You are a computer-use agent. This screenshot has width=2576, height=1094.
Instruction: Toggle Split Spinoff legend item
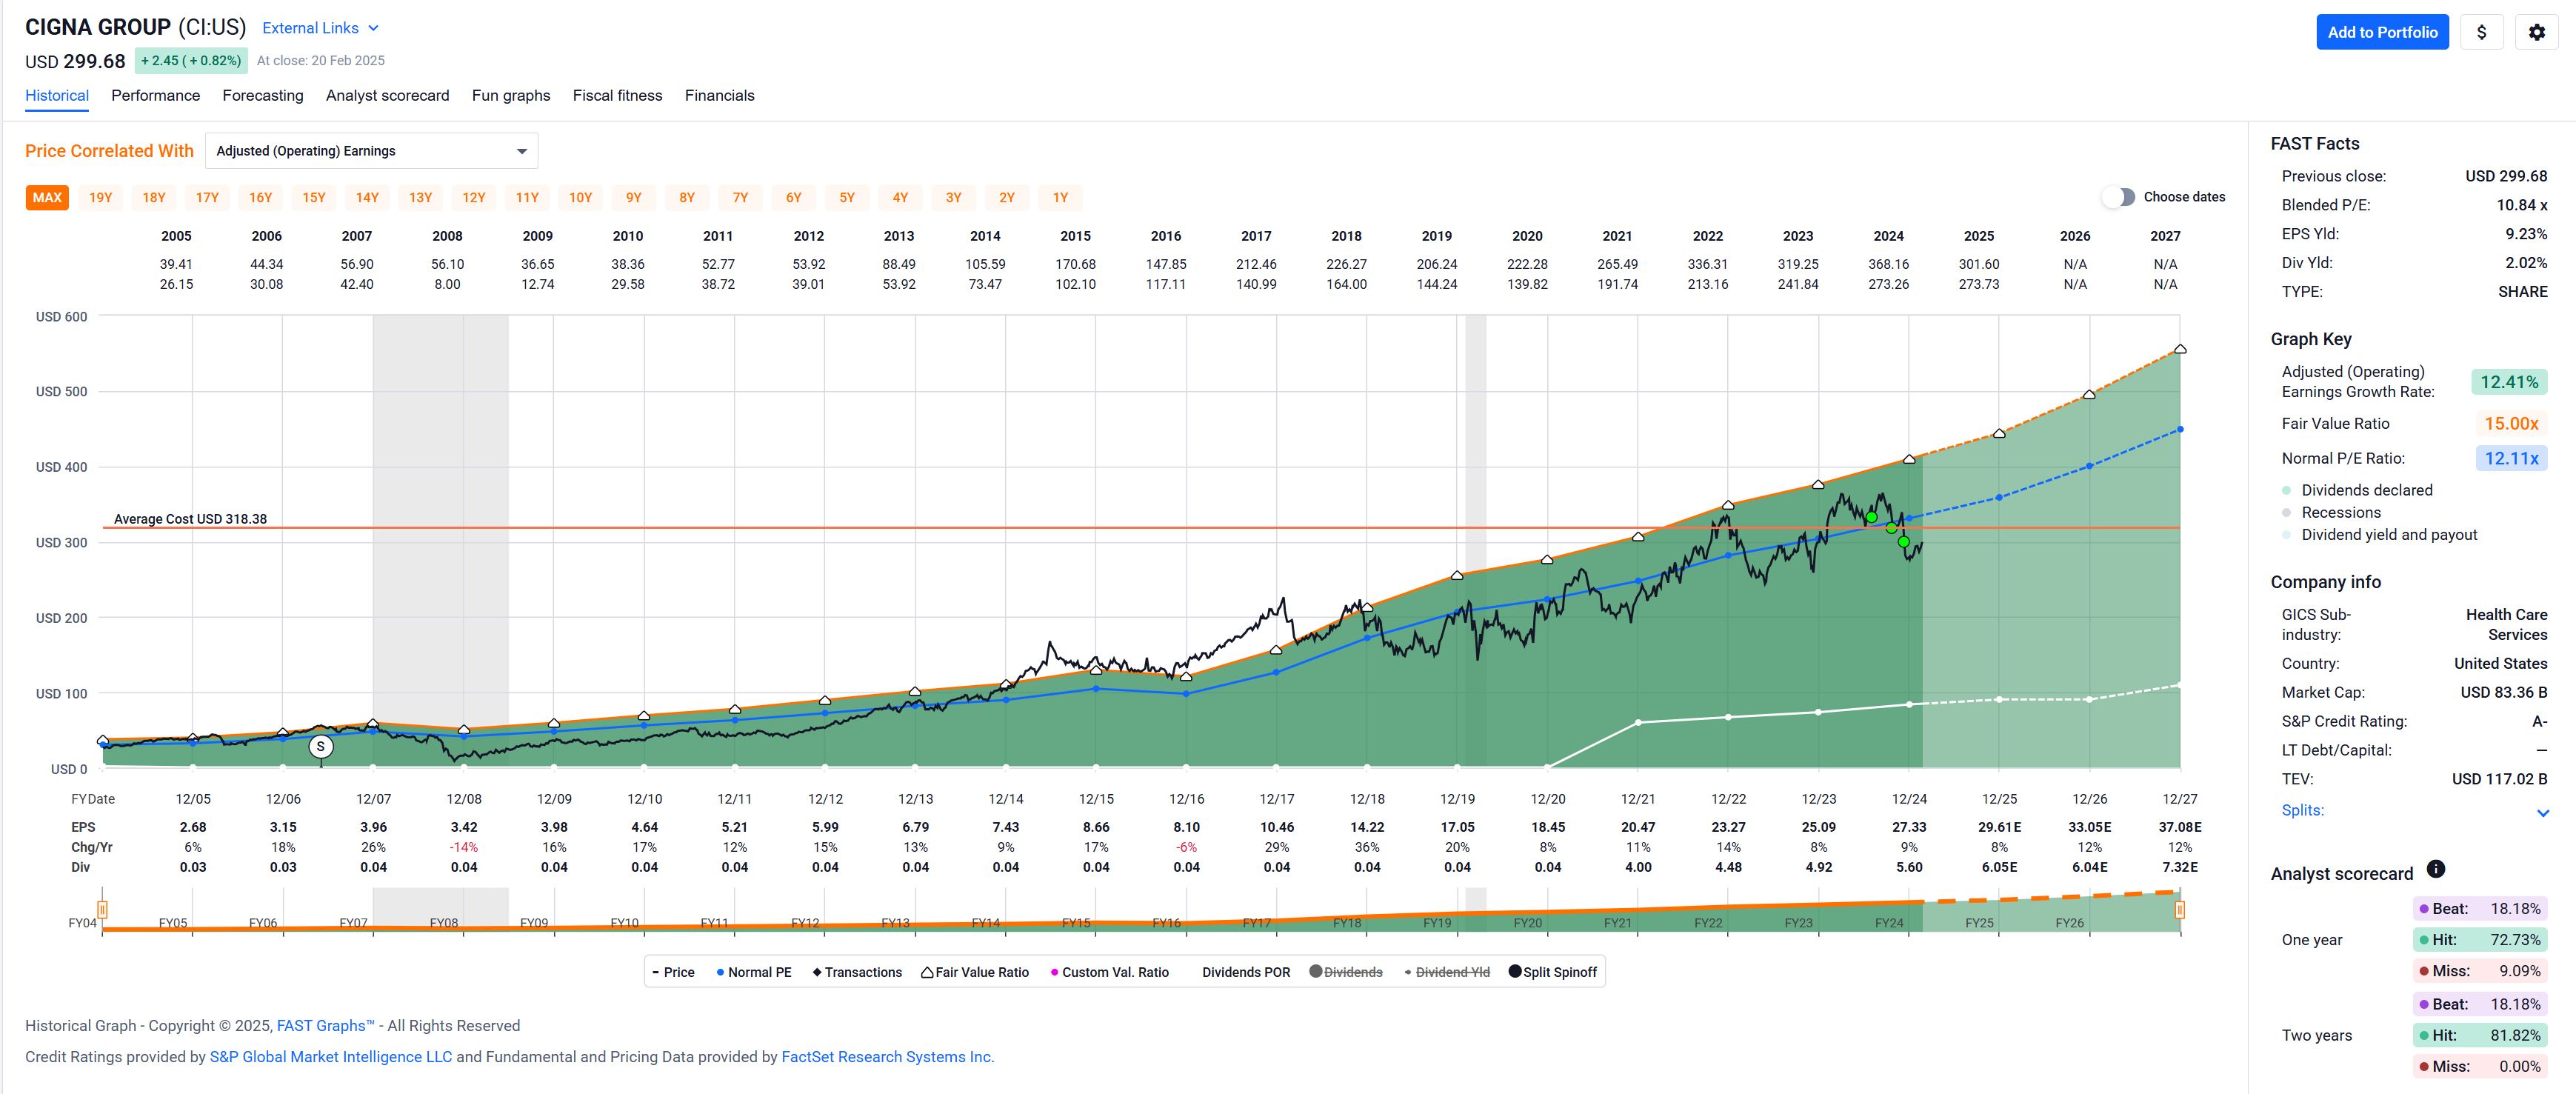tap(1552, 972)
